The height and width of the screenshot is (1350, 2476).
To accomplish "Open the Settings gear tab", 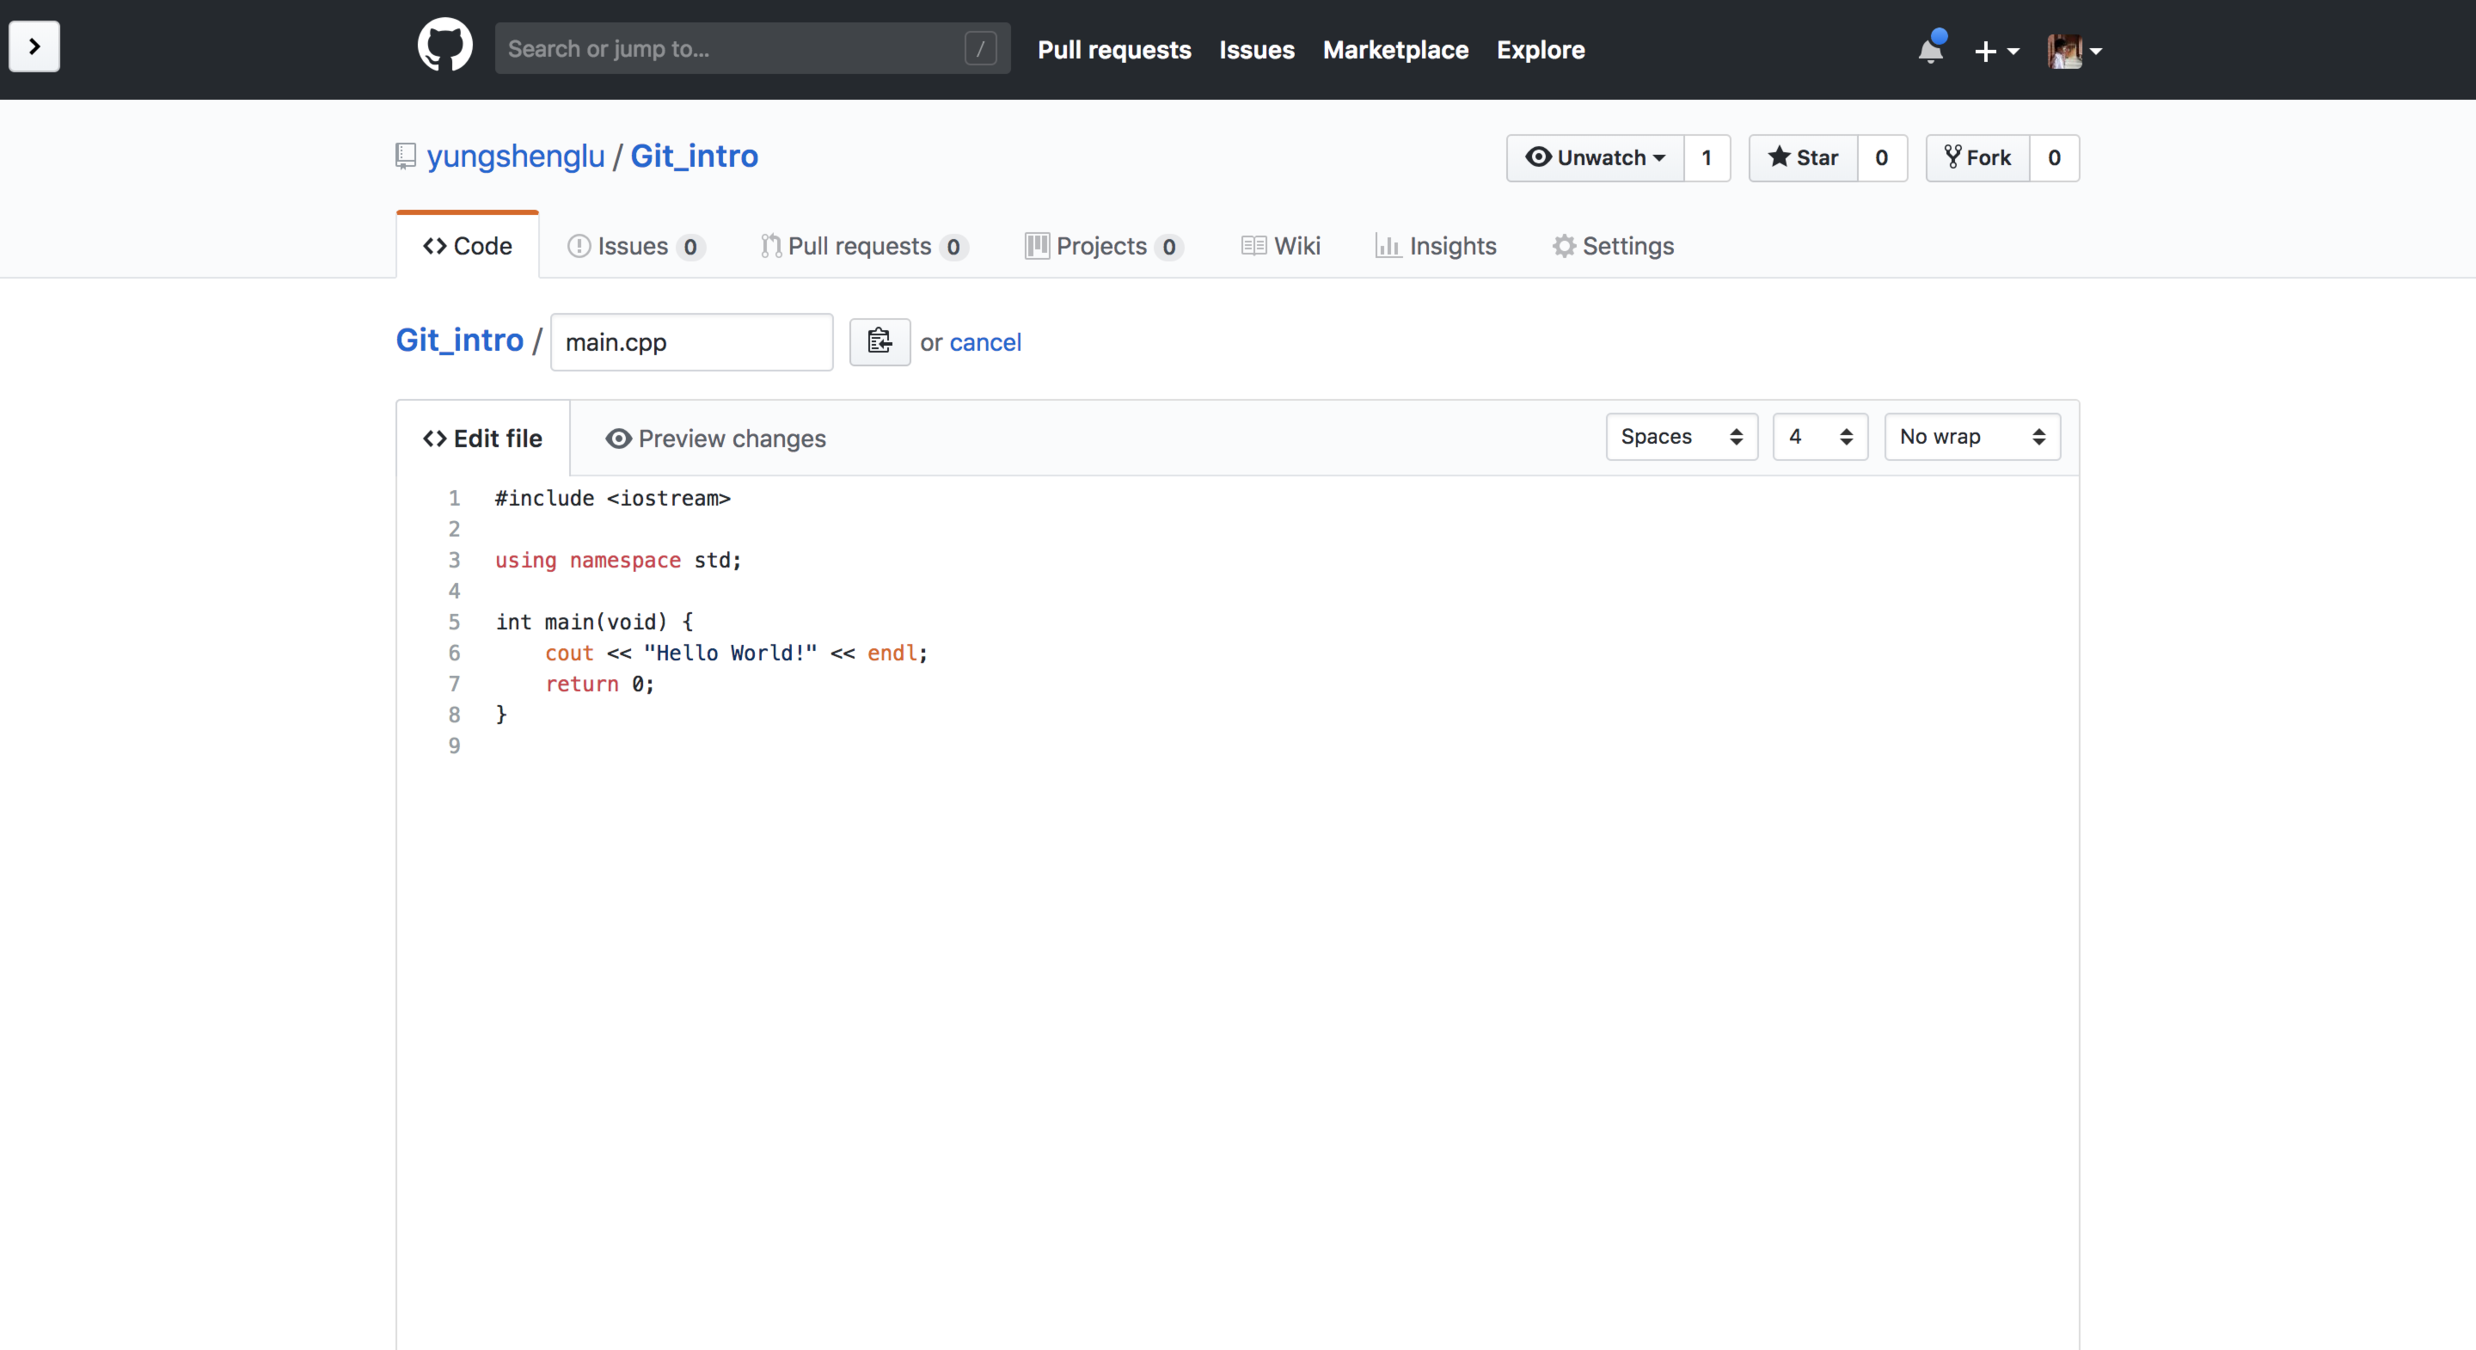I will 1612,246.
